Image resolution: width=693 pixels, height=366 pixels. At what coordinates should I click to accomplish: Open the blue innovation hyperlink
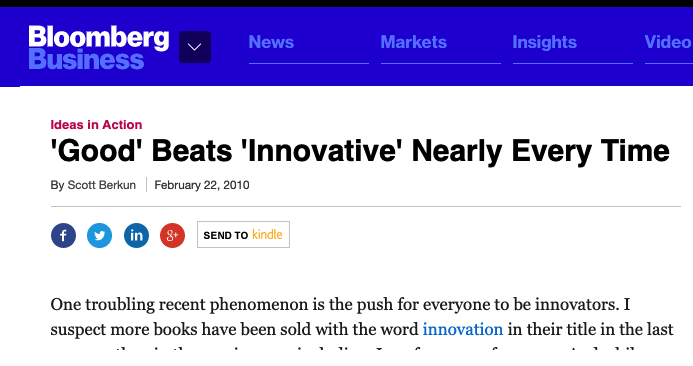[x=463, y=329]
